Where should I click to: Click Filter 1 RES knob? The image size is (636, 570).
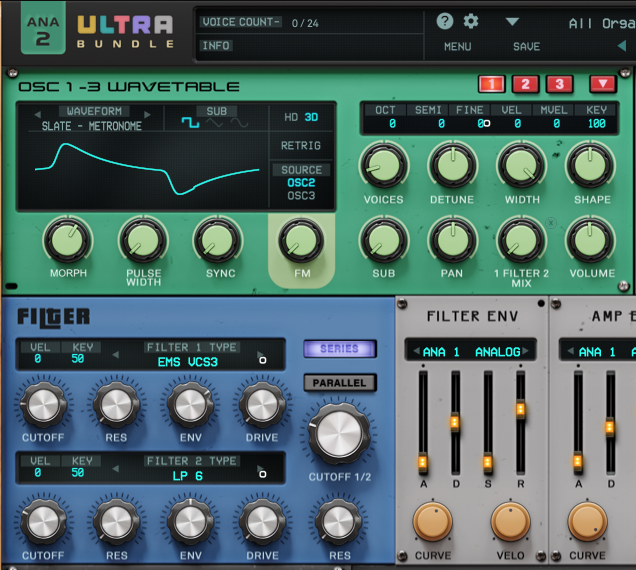(x=116, y=404)
